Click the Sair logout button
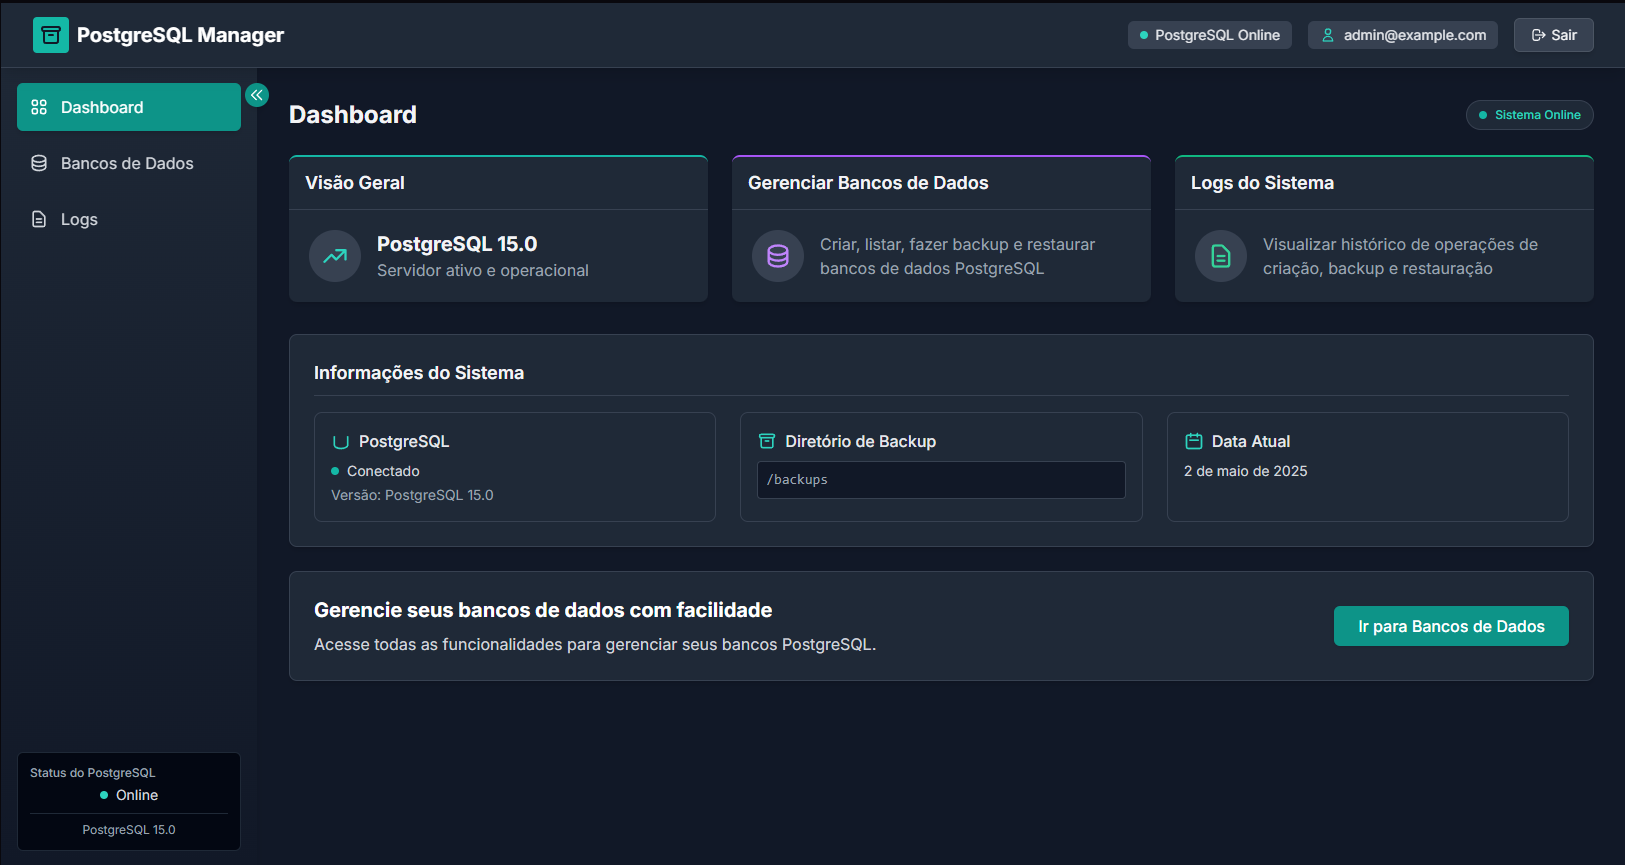Image resolution: width=1625 pixels, height=865 pixels. (x=1553, y=35)
